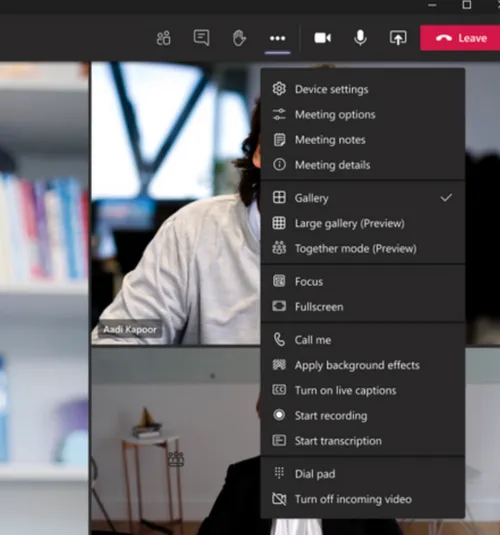500x535 pixels.
Task: Mute the microphone icon
Action: pyautogui.click(x=360, y=38)
